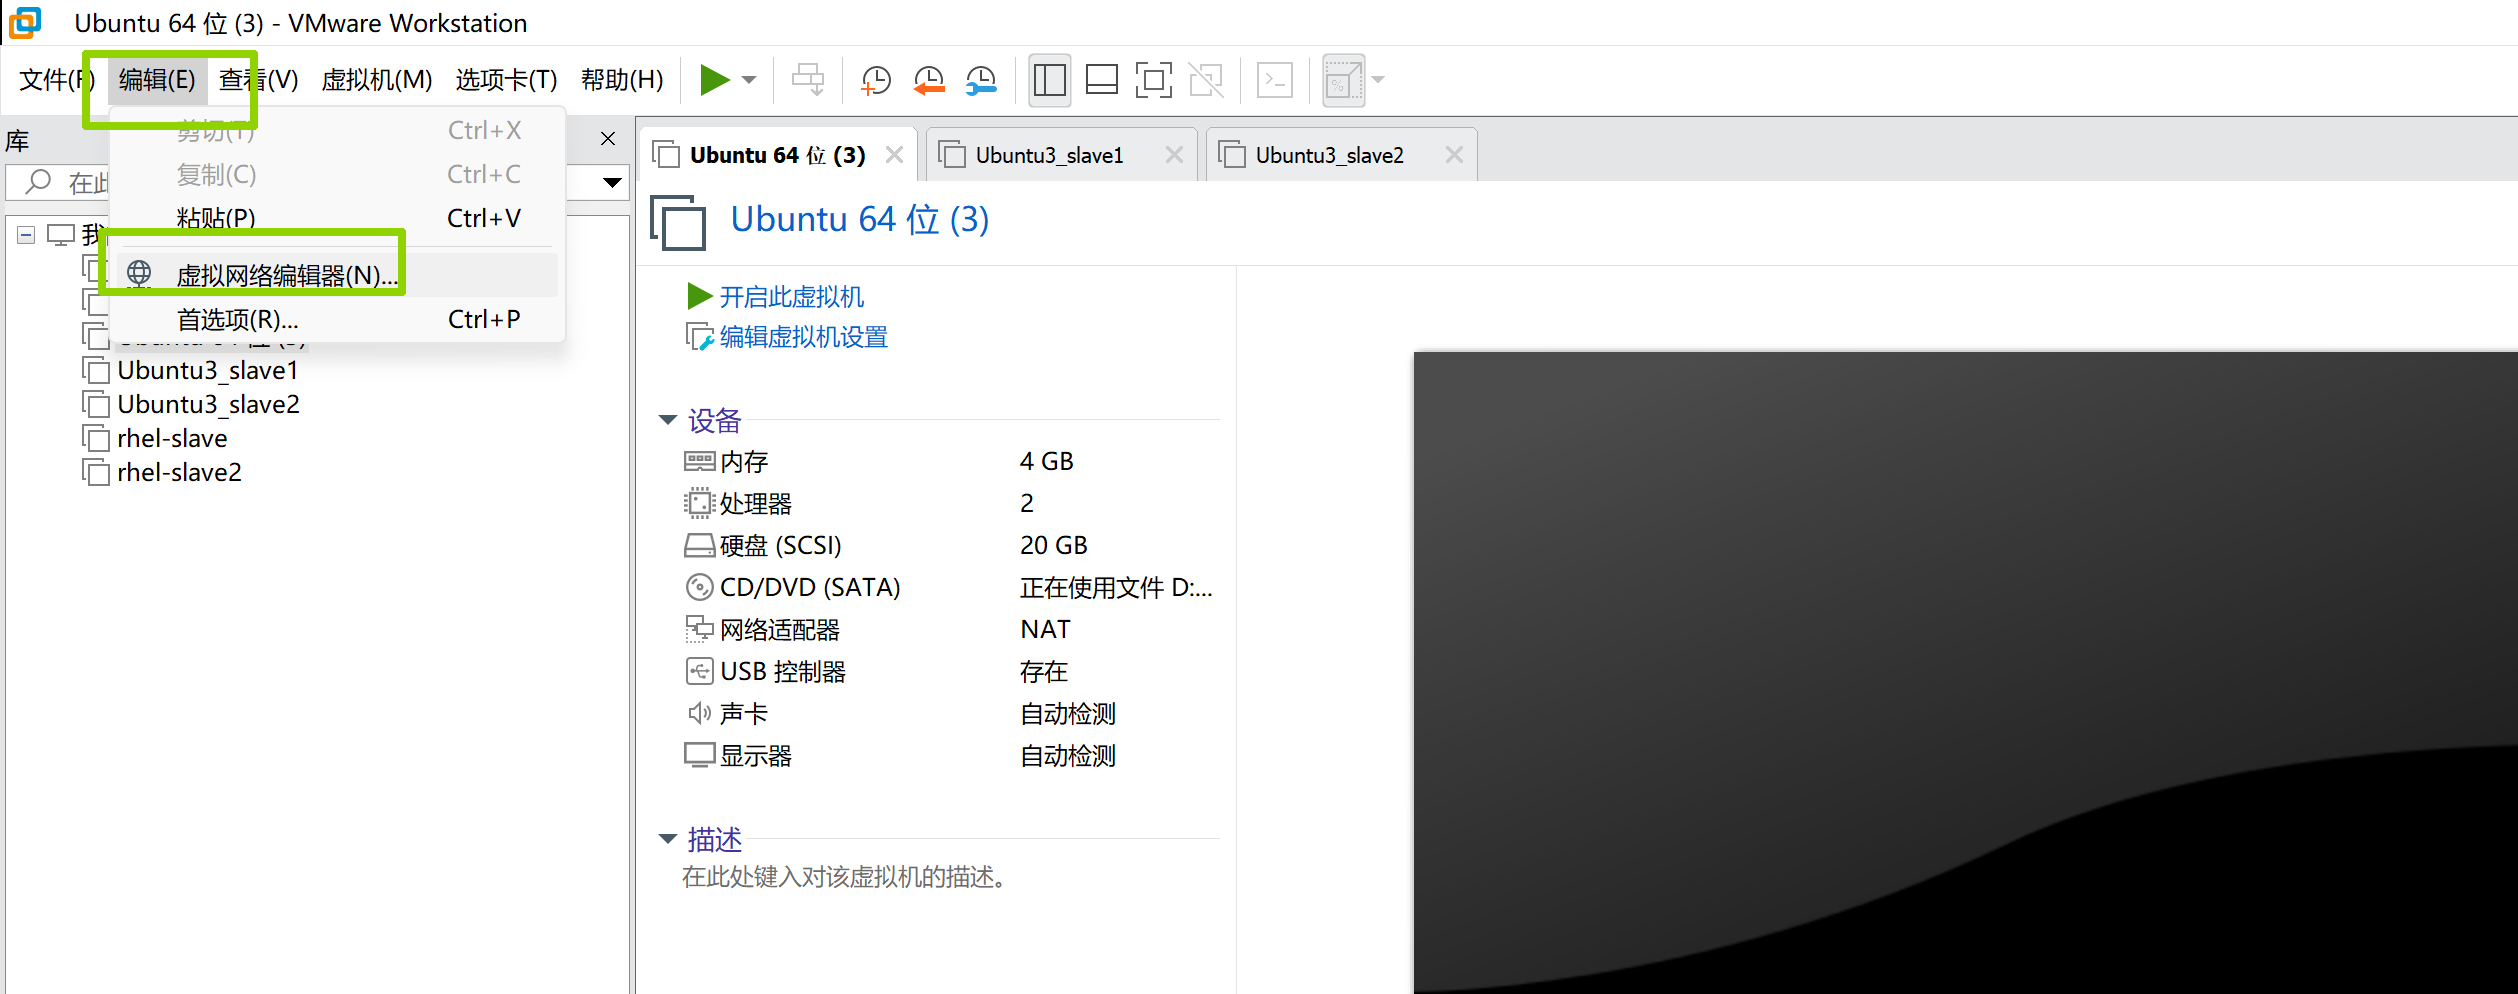The image size is (2518, 994).
Task: Choose 虚拟网络编辑器(N)... from the menu
Action: 336,275
